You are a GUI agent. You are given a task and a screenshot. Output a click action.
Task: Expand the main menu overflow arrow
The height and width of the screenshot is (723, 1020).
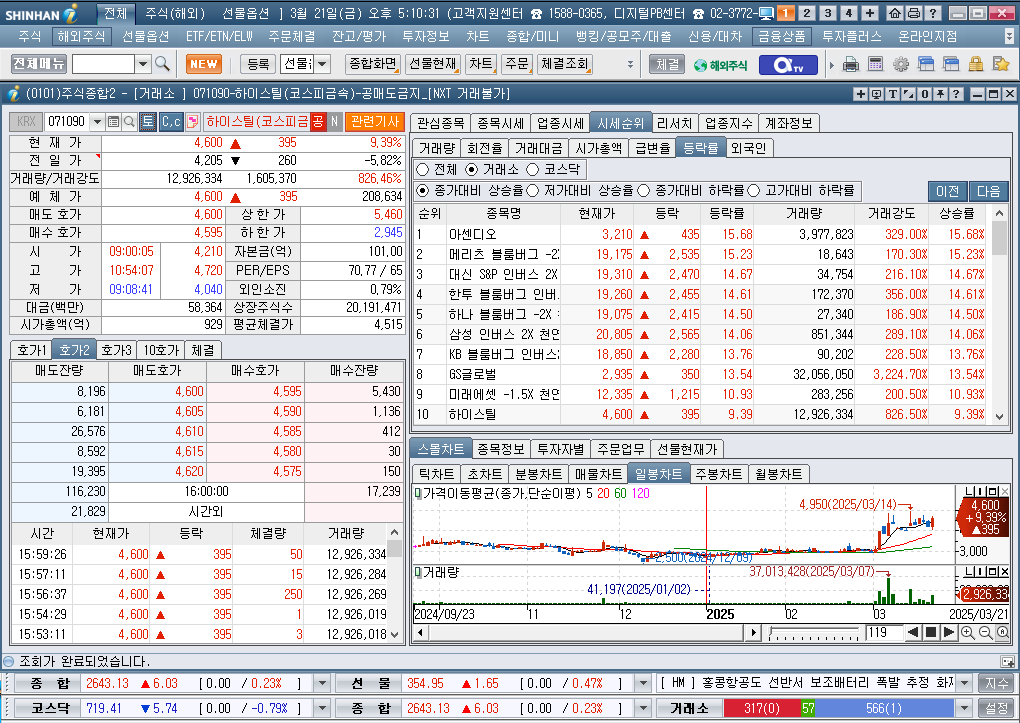click(x=1009, y=36)
